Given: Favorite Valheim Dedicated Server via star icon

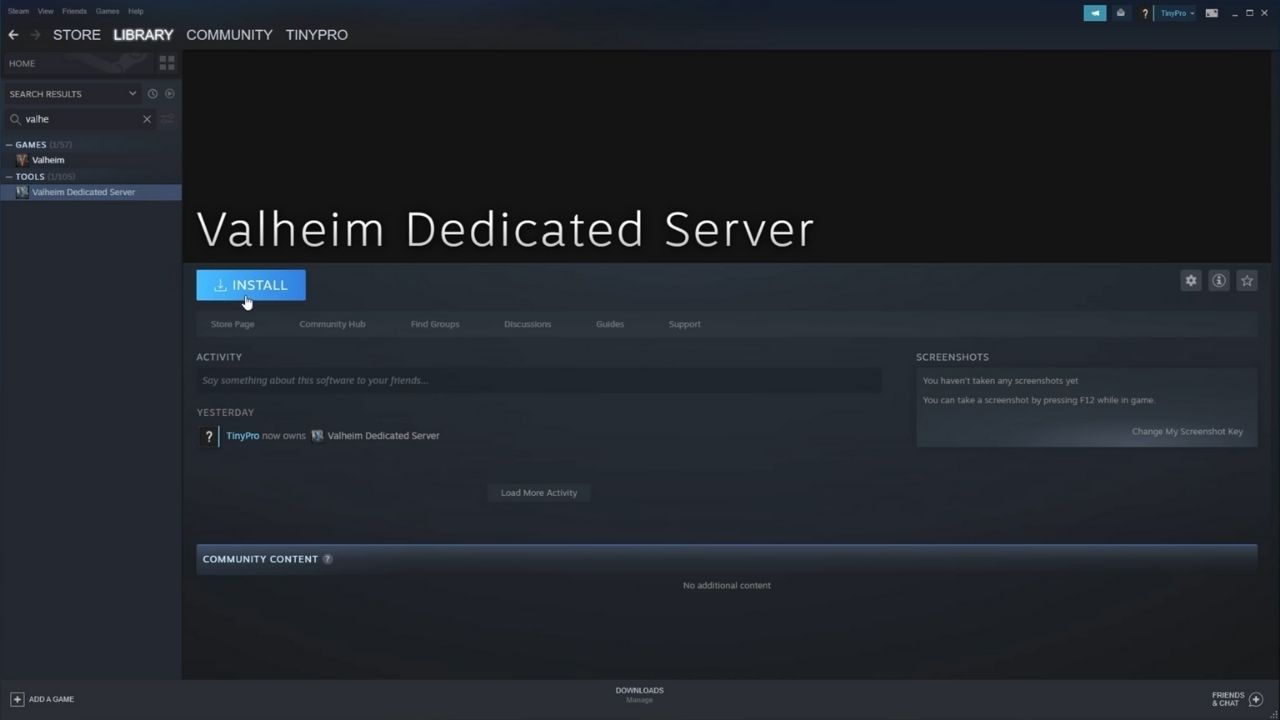Looking at the screenshot, I should pyautogui.click(x=1246, y=280).
